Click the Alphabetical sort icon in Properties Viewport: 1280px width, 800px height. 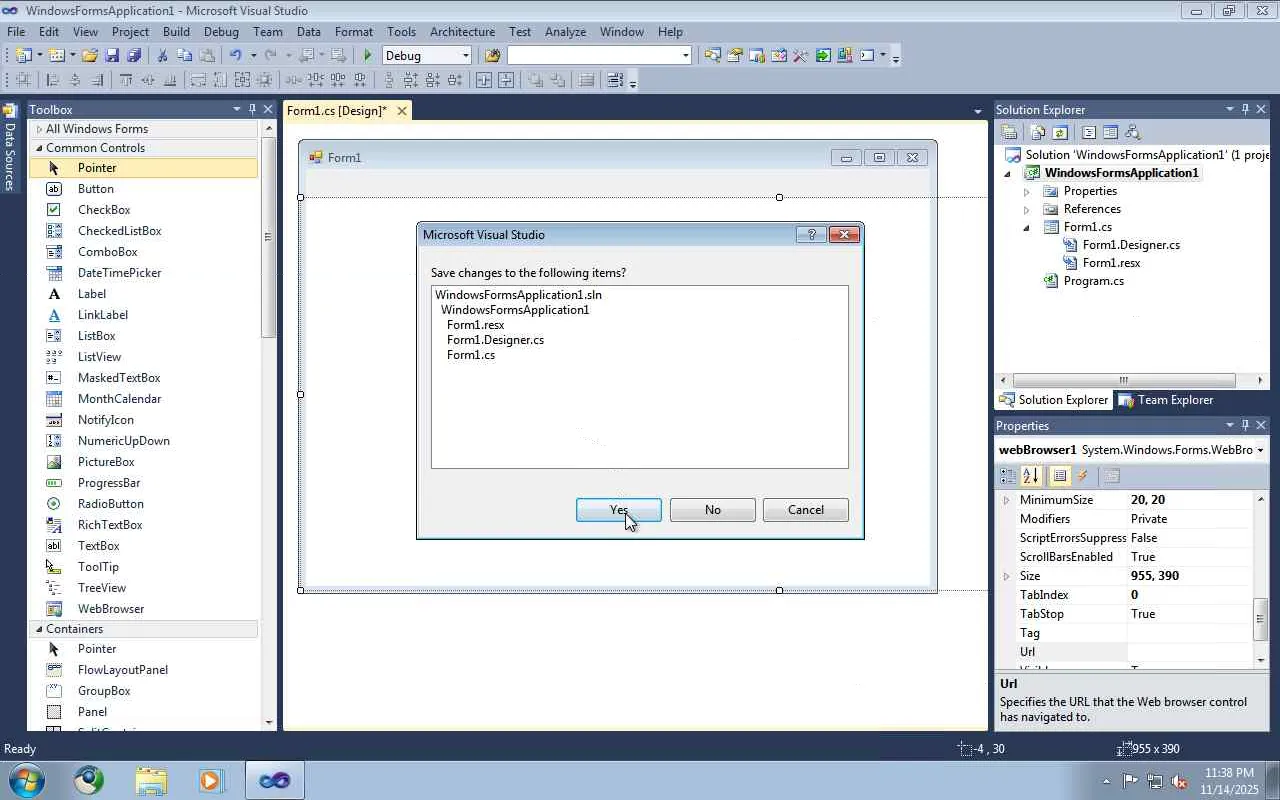pos(1032,477)
